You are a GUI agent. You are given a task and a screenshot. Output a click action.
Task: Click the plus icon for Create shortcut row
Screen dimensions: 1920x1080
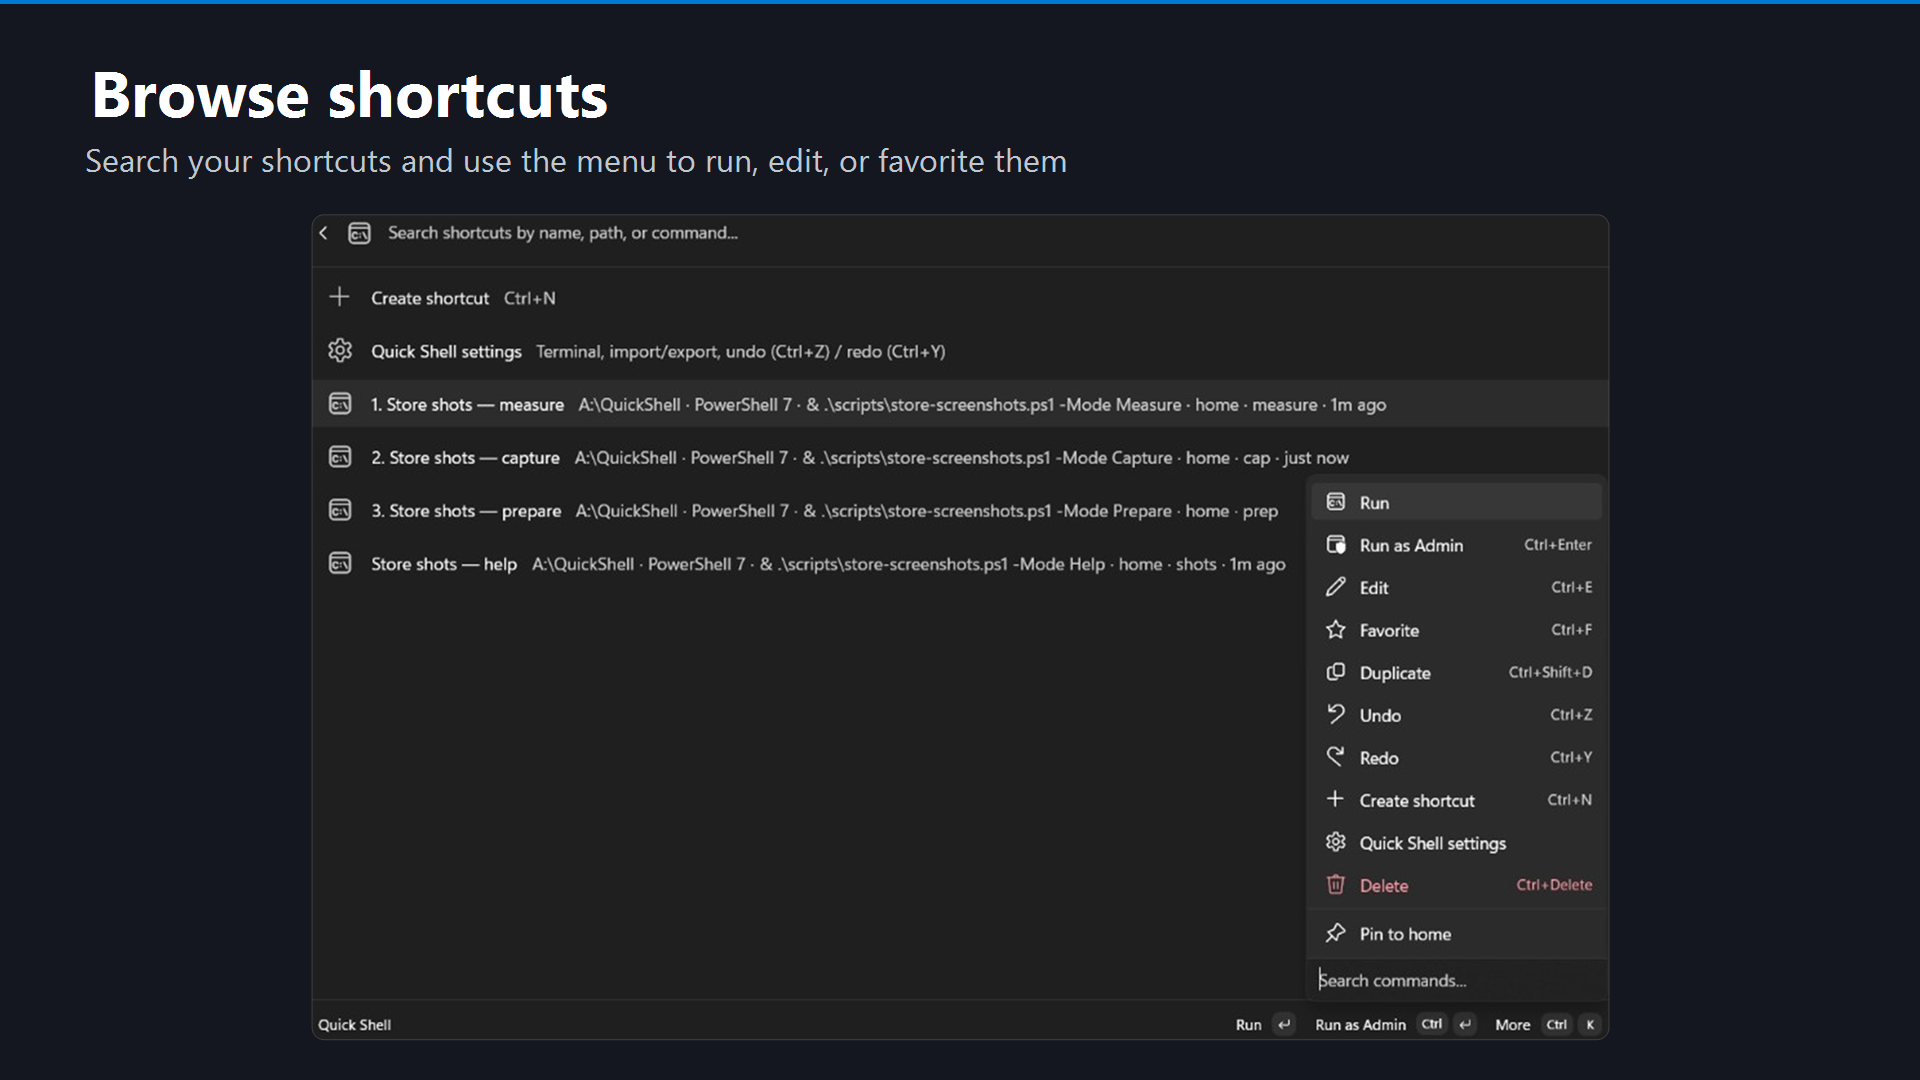[340, 297]
